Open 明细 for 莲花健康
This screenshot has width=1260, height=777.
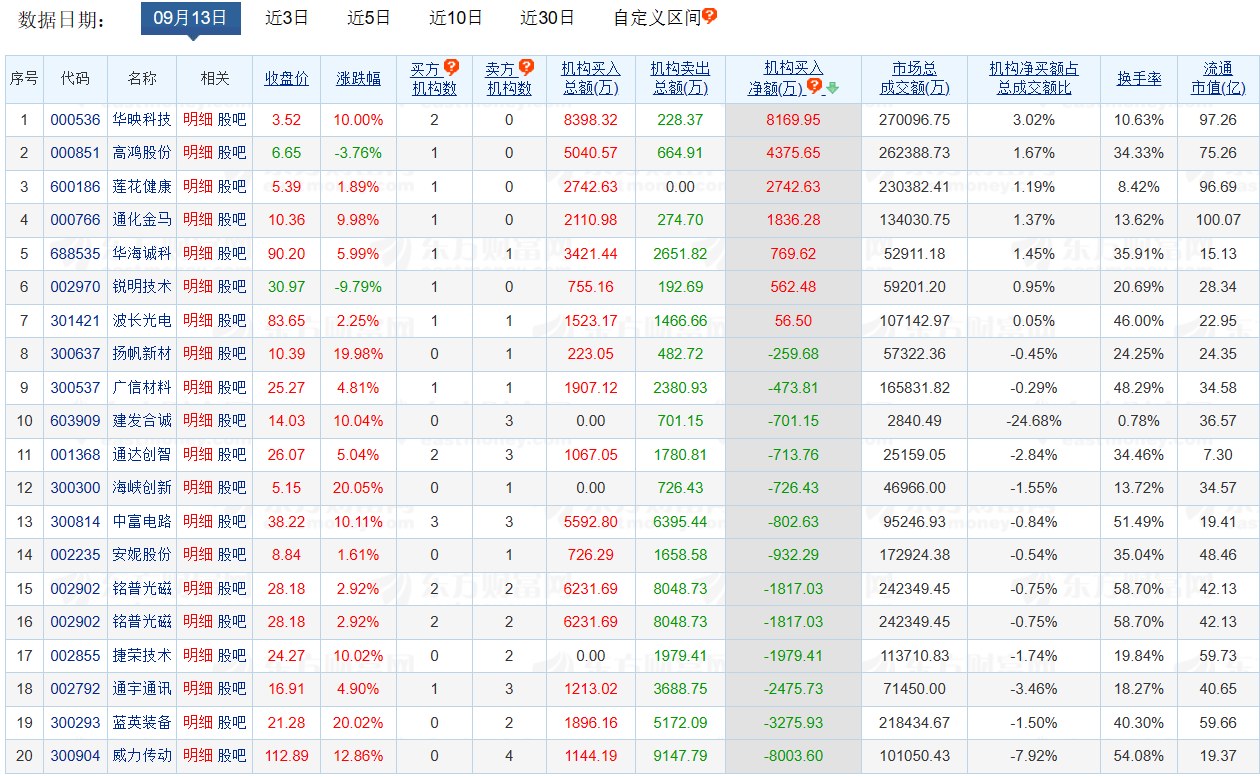[198, 186]
